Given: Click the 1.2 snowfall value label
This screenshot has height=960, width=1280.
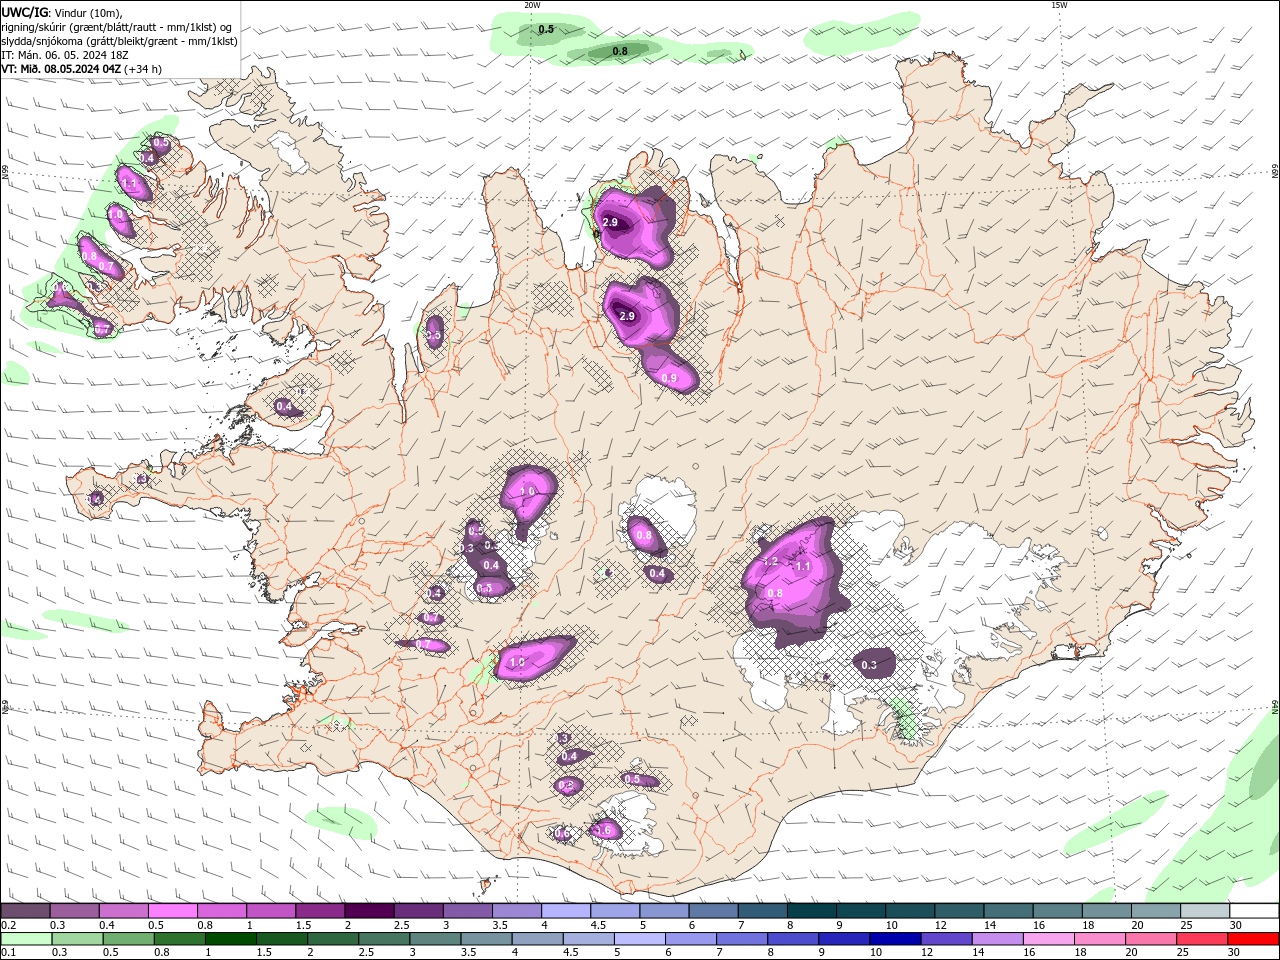Looking at the screenshot, I should pos(770,562).
